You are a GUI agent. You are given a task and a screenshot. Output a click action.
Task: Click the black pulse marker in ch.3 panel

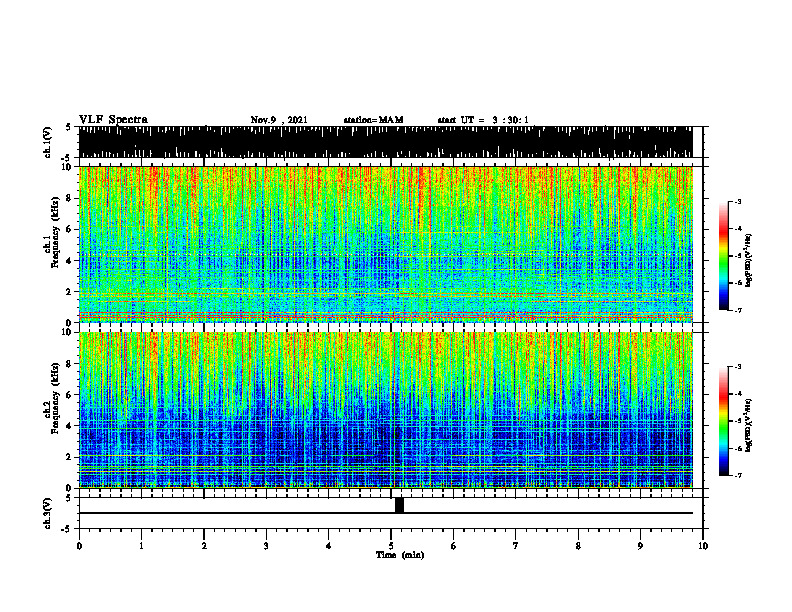coord(400,505)
